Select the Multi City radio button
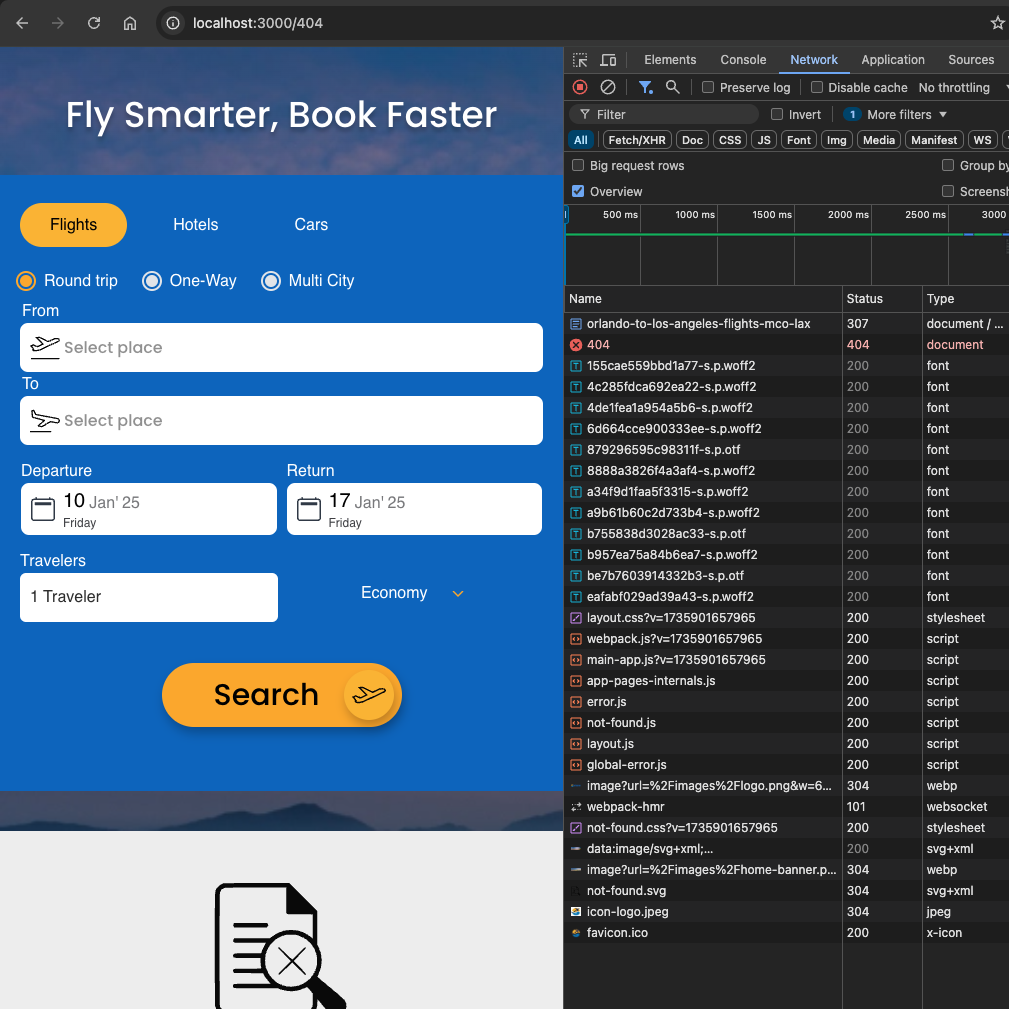The width and height of the screenshot is (1009, 1009). [x=271, y=281]
